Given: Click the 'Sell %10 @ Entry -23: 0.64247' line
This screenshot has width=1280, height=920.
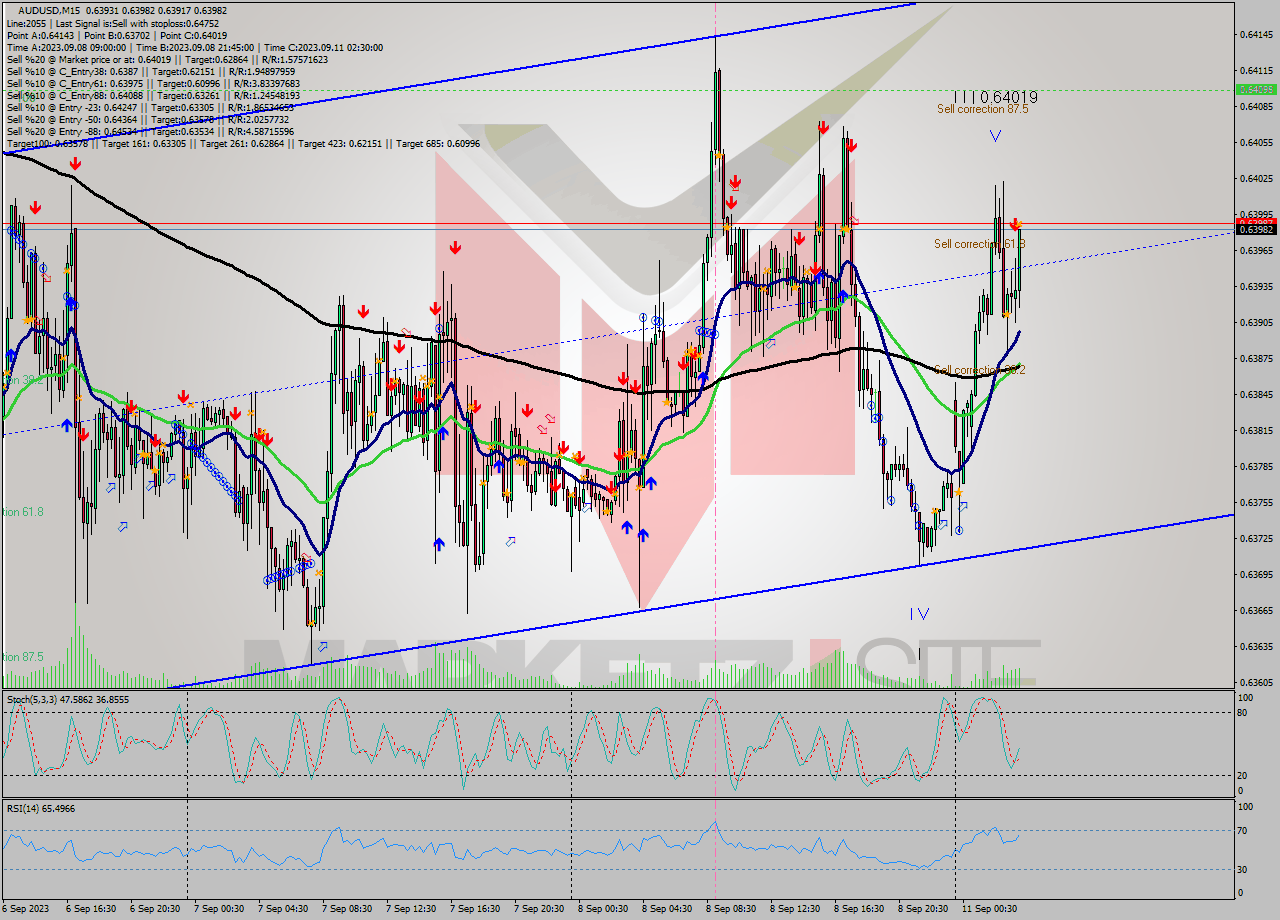Looking at the screenshot, I should (x=150, y=107).
